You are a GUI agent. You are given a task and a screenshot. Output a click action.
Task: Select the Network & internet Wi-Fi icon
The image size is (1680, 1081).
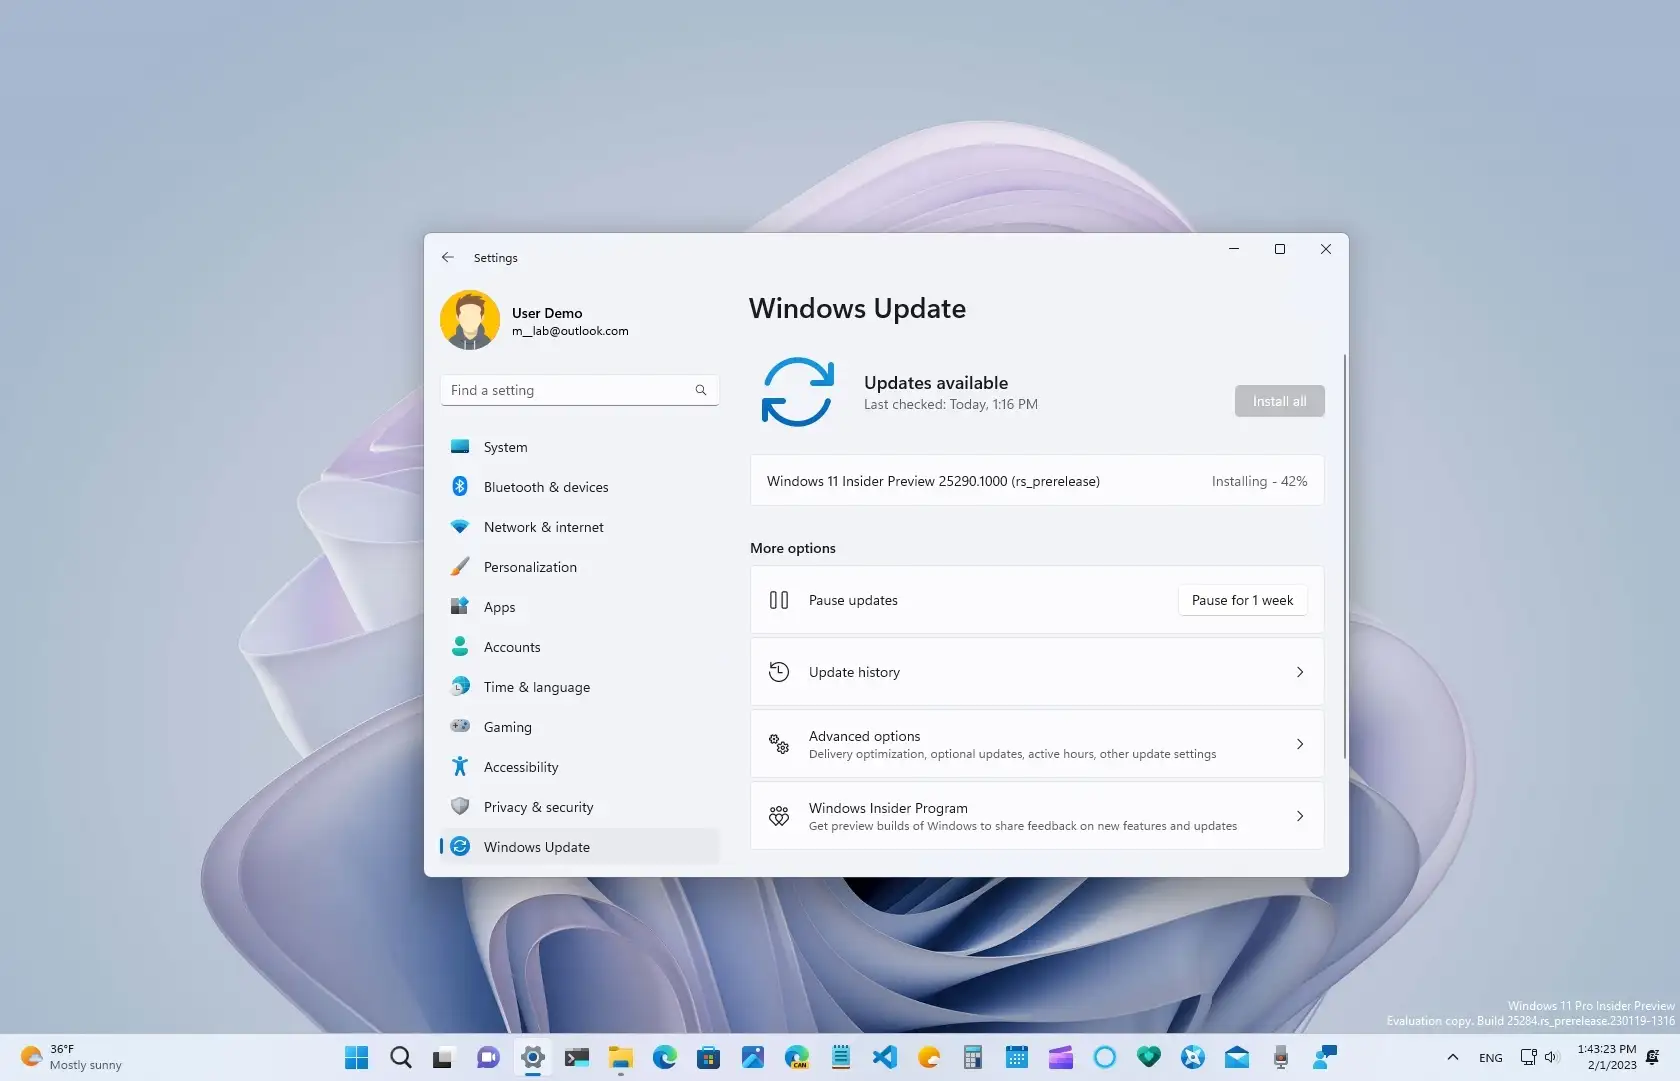click(460, 527)
